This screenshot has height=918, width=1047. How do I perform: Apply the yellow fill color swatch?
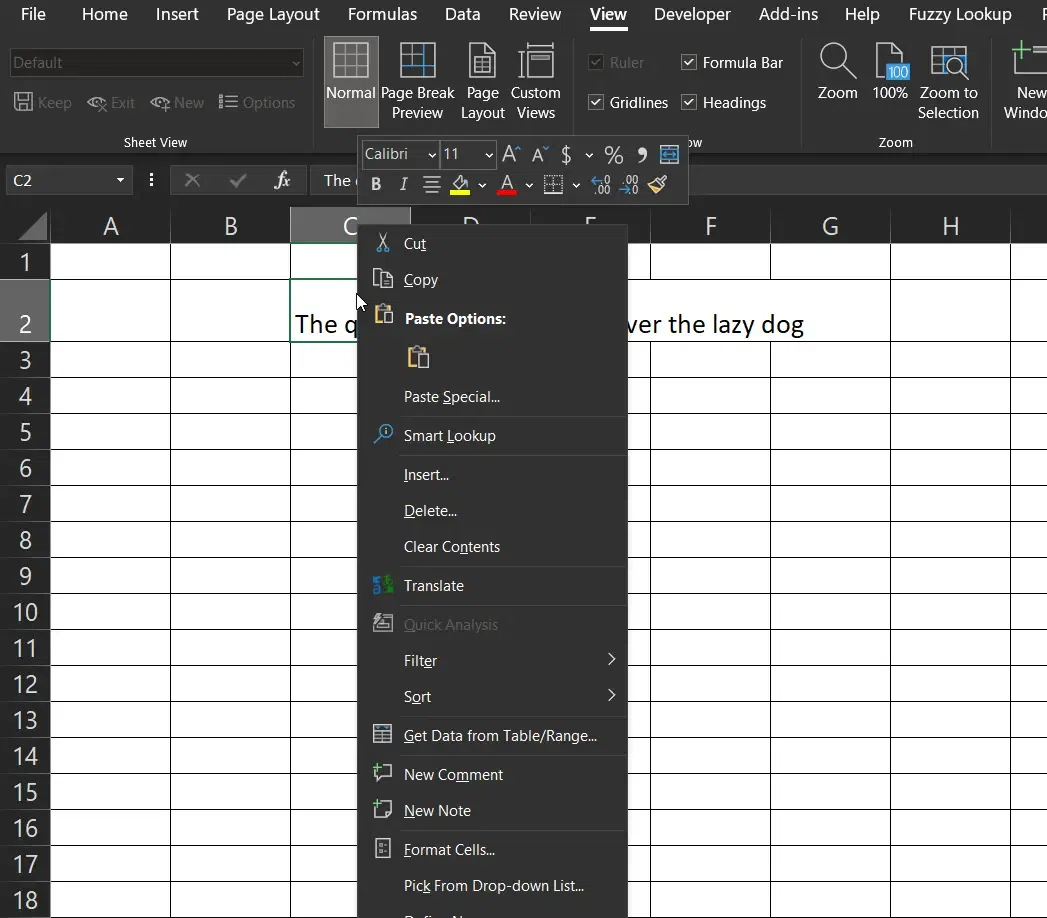460,185
